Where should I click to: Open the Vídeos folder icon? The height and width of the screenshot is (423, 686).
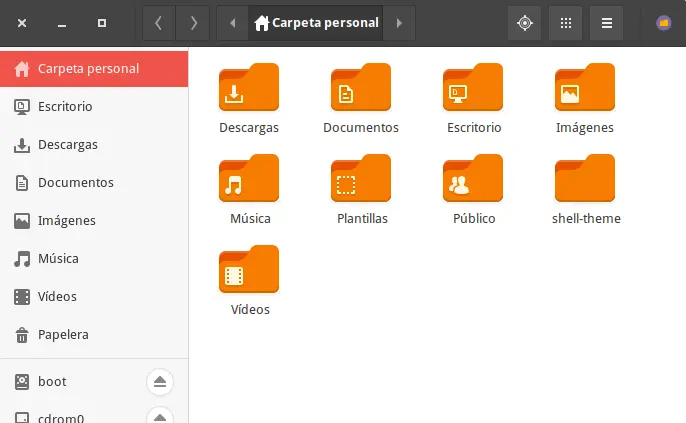(248, 269)
